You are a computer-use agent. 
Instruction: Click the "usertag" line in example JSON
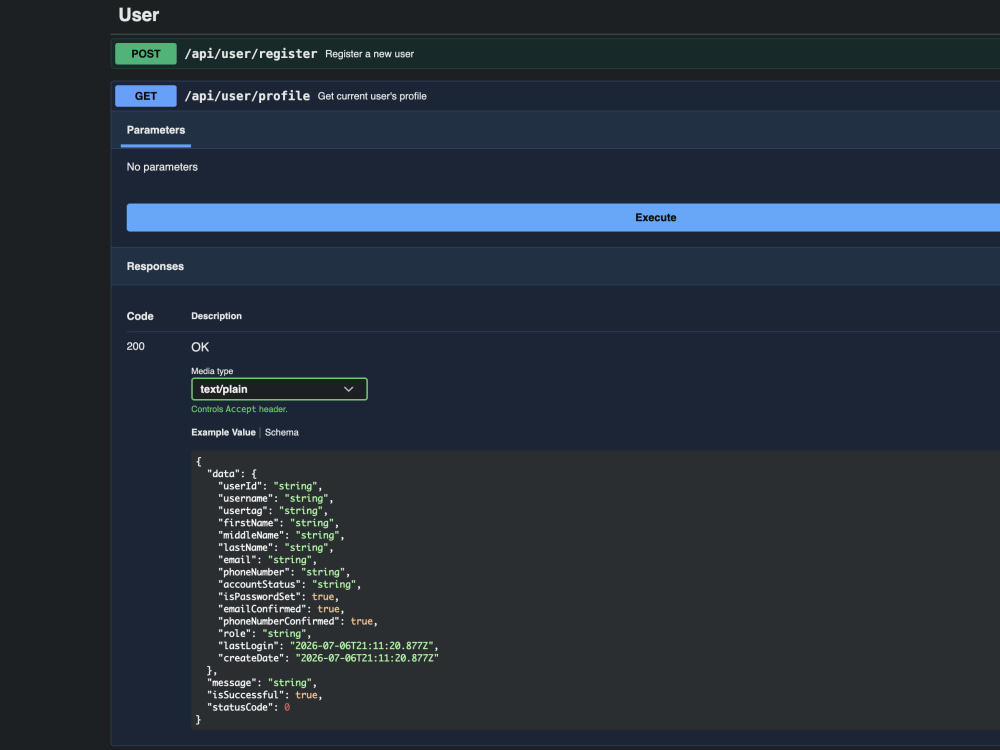point(273,511)
